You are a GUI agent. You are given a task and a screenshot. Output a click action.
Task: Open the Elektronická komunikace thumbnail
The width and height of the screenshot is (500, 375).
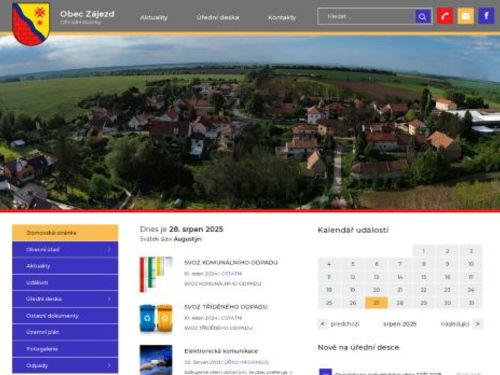(x=156, y=360)
